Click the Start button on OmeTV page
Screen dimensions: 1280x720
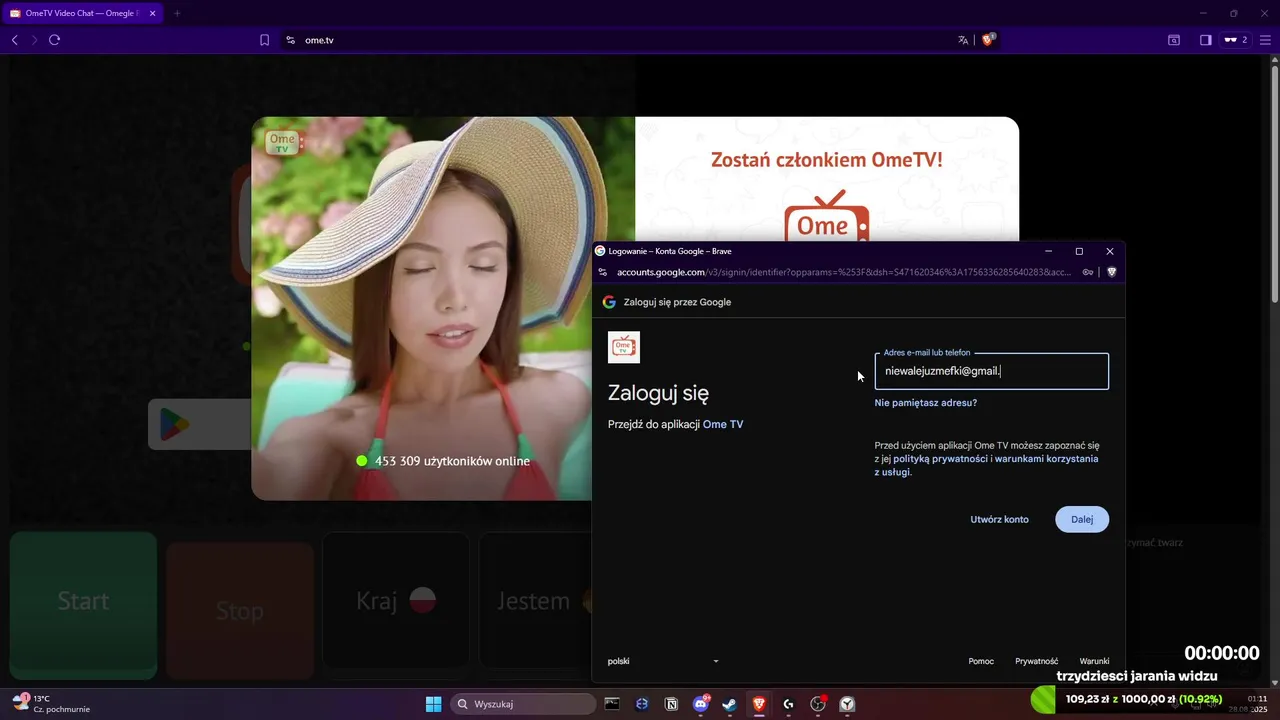[x=83, y=603]
